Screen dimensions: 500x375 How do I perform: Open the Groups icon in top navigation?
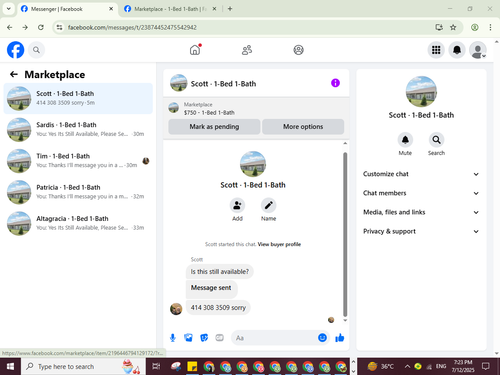298,50
